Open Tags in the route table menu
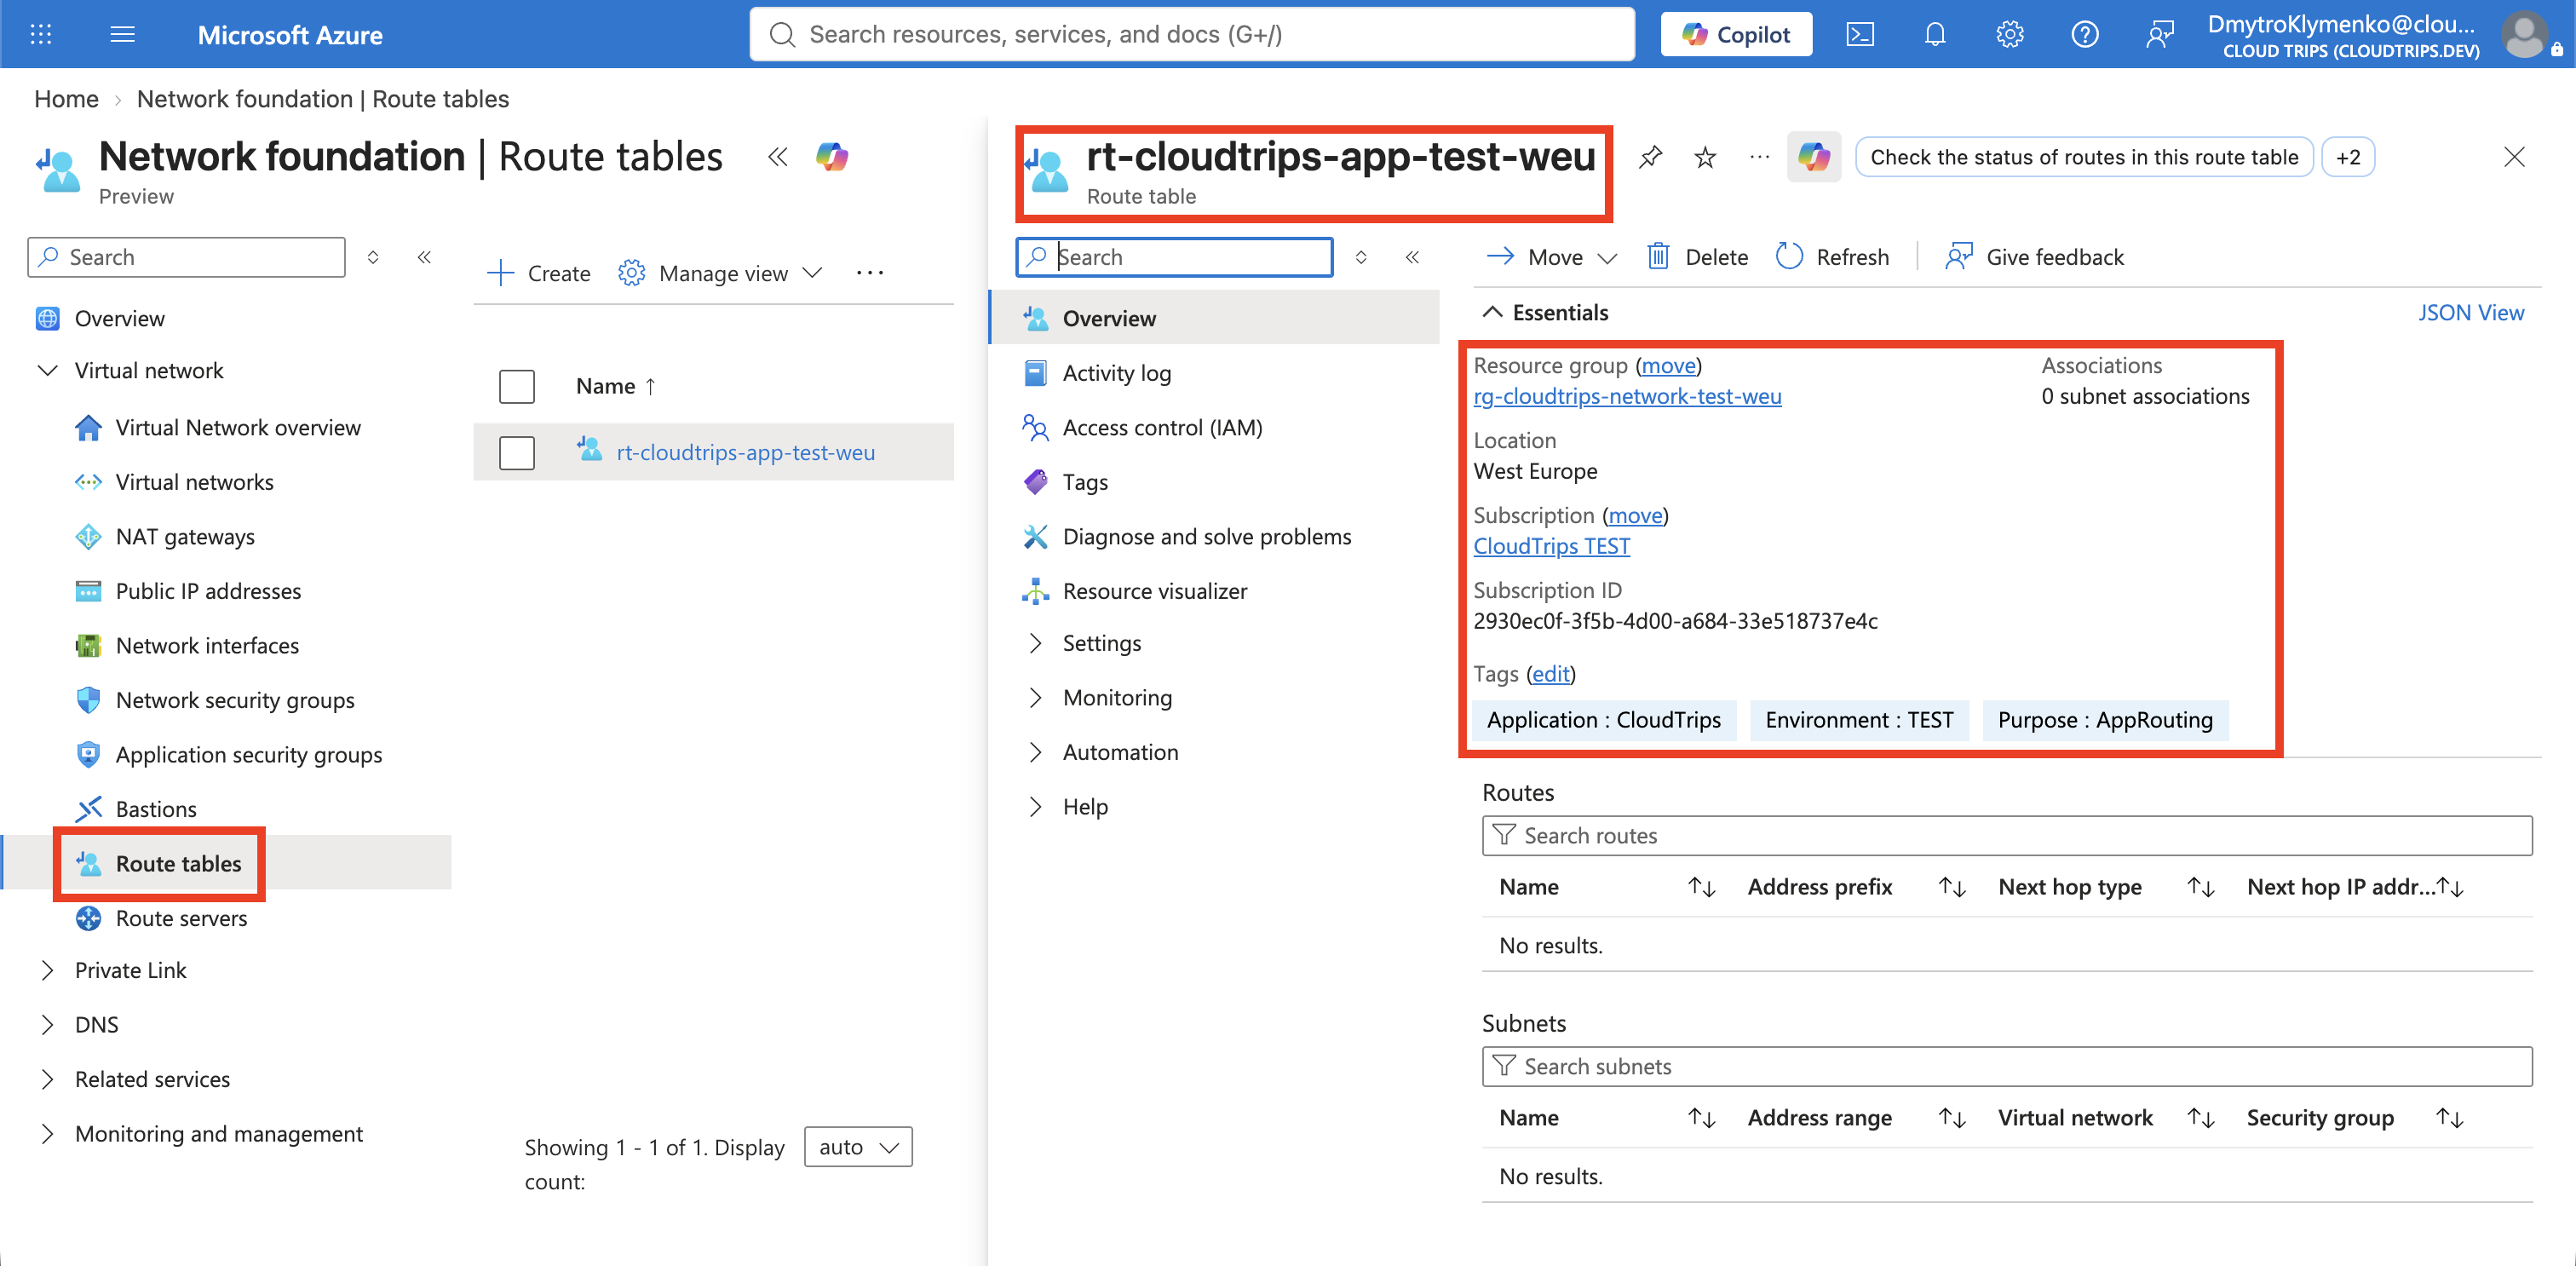The image size is (2576, 1266). click(1084, 482)
